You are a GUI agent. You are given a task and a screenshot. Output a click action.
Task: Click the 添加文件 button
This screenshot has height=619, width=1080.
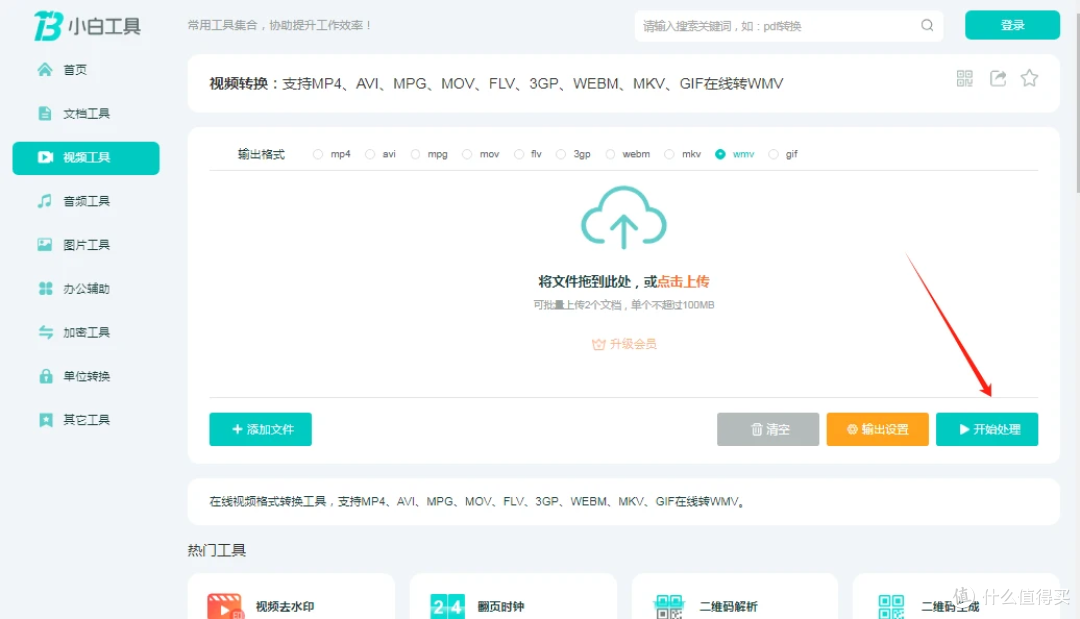(x=260, y=430)
